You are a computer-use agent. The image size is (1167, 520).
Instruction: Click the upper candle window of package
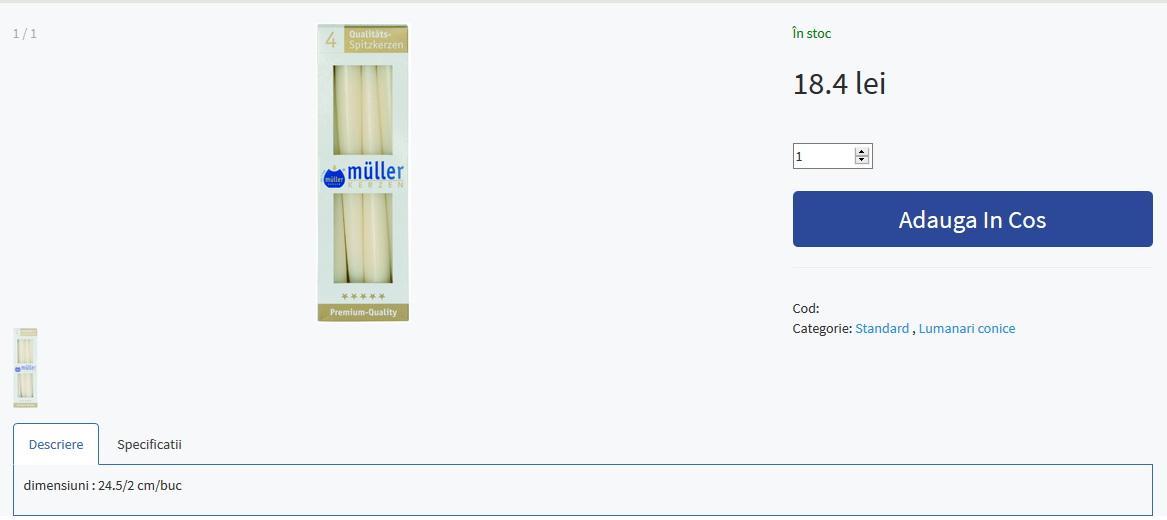click(x=363, y=110)
